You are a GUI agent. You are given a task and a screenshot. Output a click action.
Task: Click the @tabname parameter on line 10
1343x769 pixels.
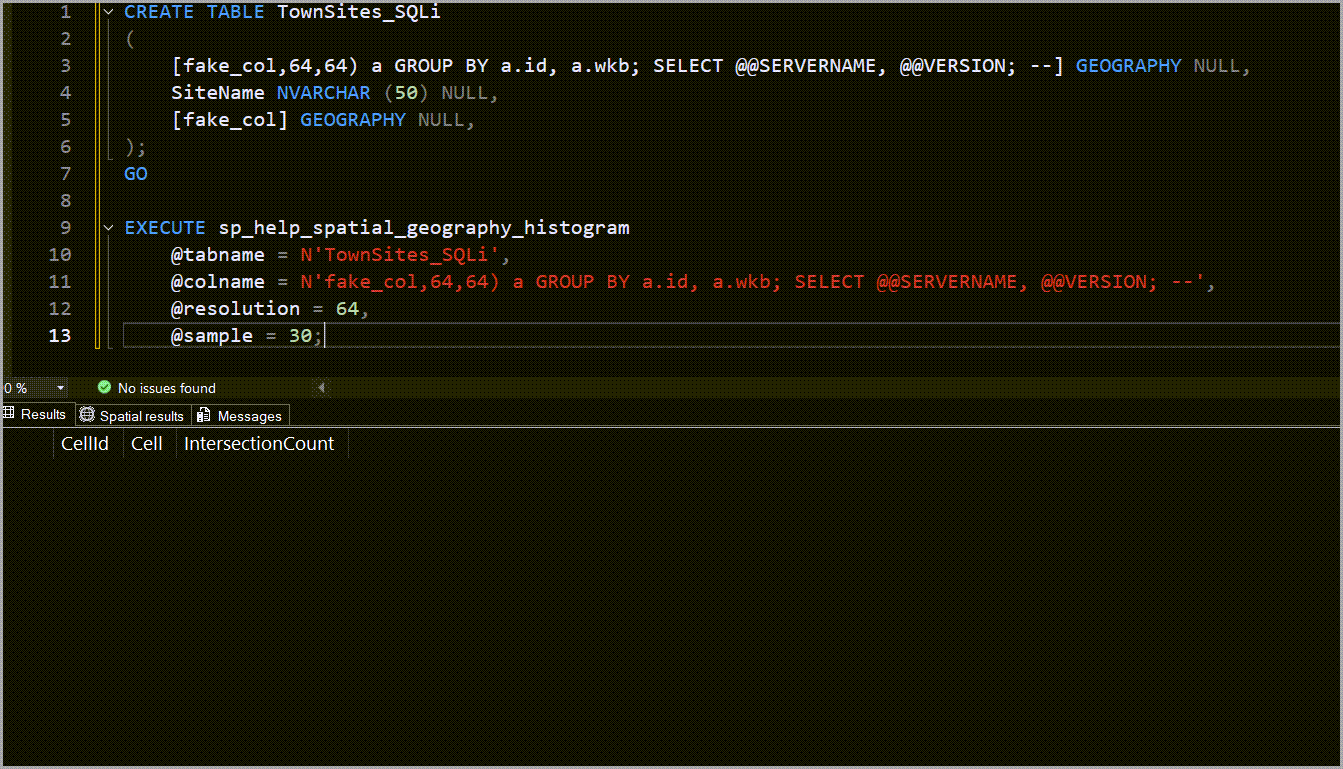coord(218,255)
